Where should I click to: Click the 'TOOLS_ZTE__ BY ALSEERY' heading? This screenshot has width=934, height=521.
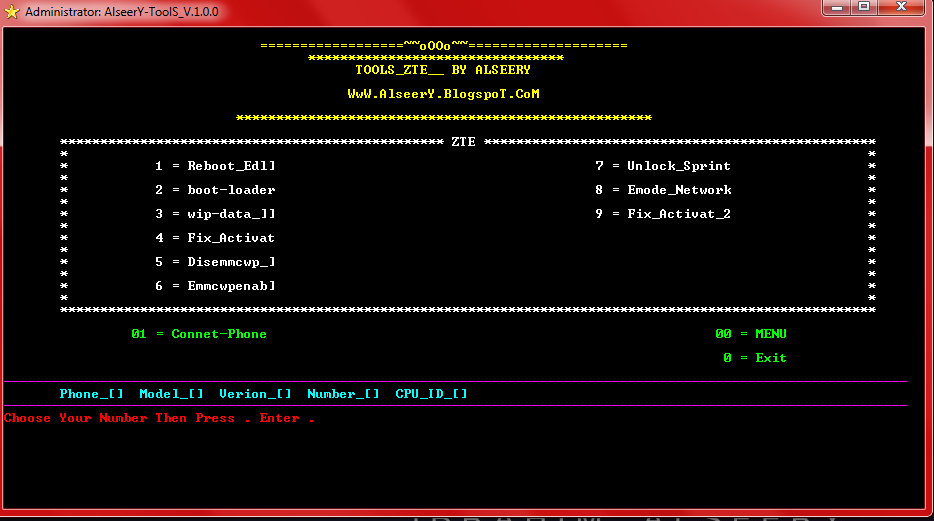[x=443, y=70]
